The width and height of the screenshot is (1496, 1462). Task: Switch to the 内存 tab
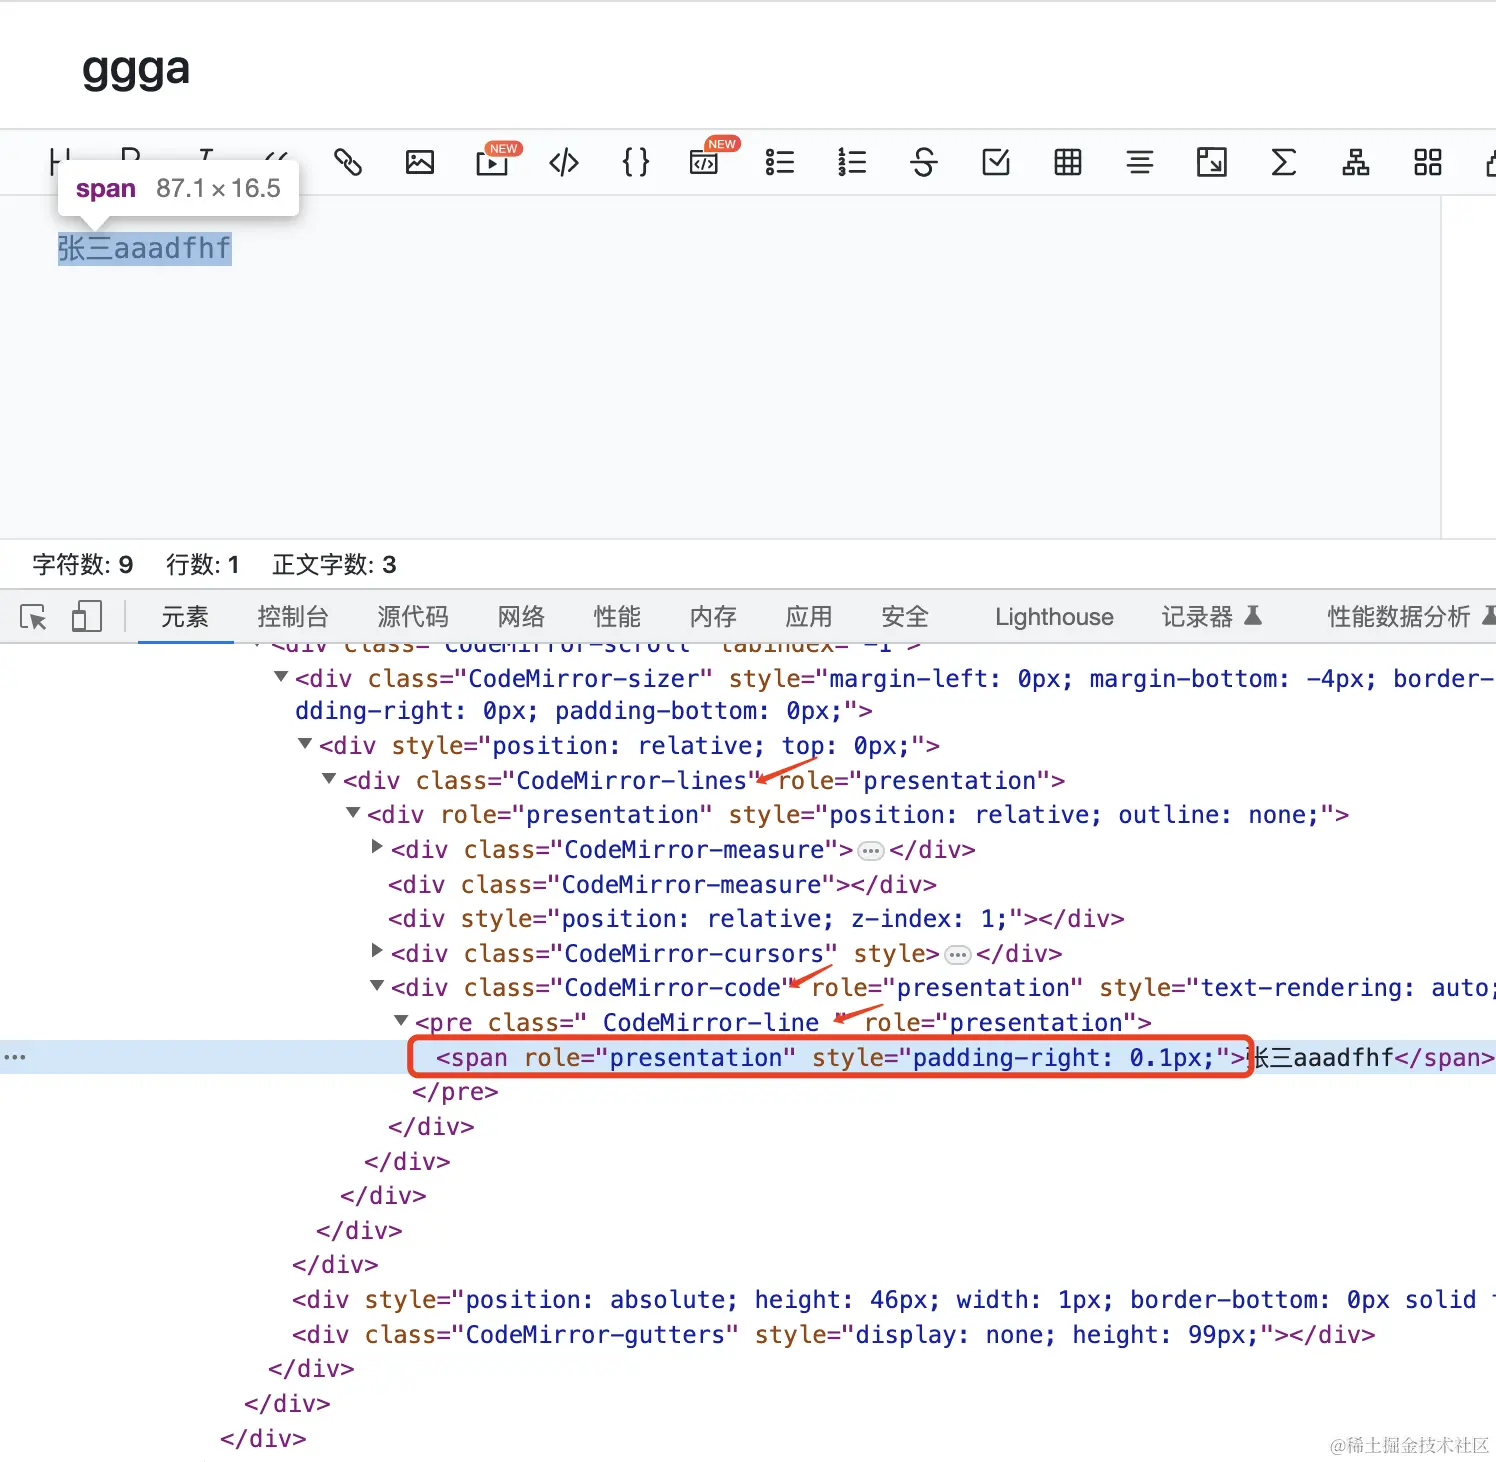[713, 617]
